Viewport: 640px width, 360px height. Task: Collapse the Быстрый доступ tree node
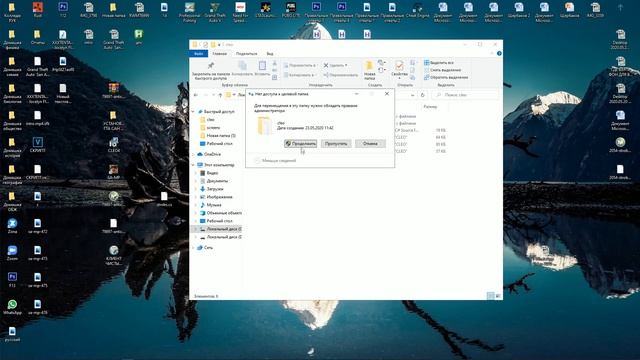click(x=193, y=111)
